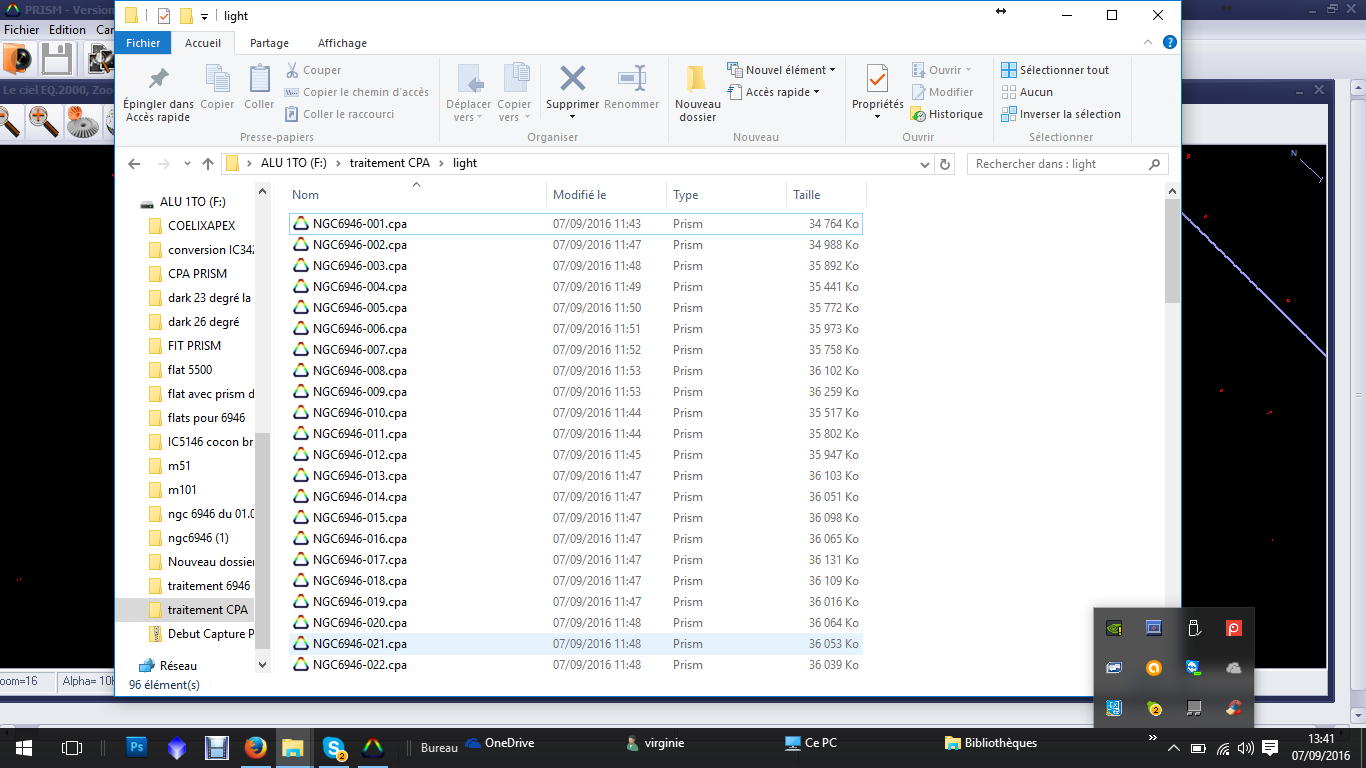This screenshot has height=768, width=1366.
Task: Open Firefox from the taskbar
Action: click(x=255, y=746)
